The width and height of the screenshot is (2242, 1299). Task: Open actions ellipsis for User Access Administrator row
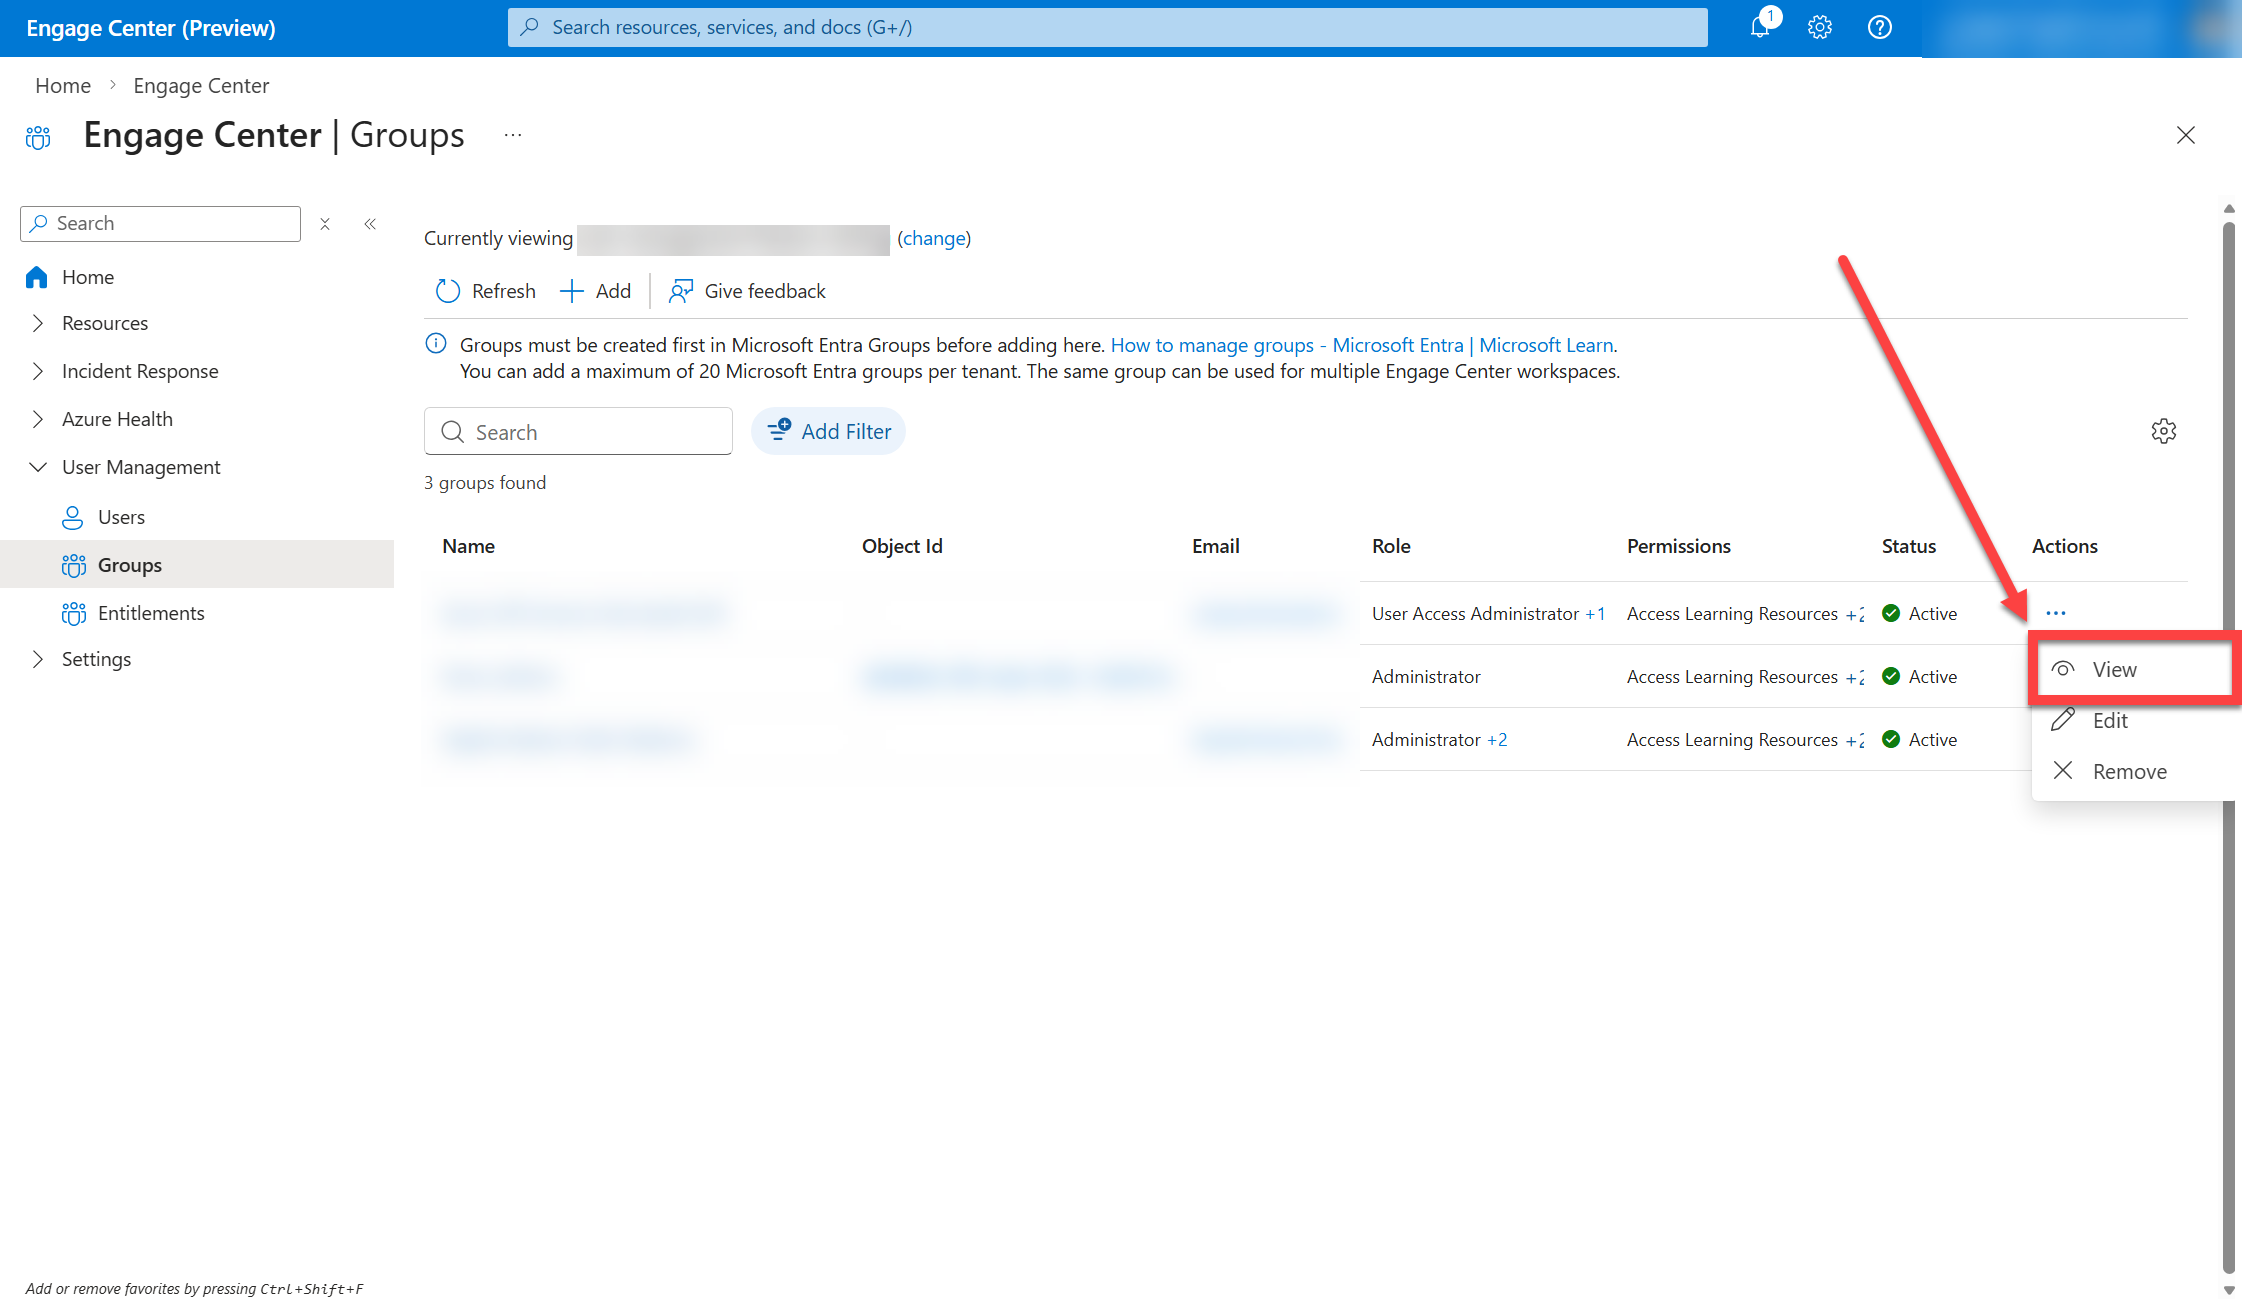(2056, 613)
